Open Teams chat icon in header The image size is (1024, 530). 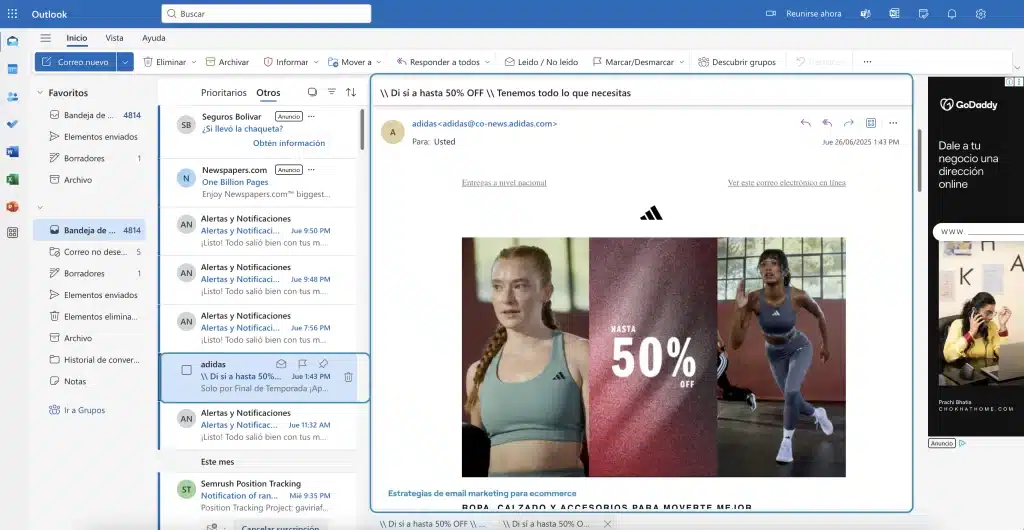(x=865, y=14)
